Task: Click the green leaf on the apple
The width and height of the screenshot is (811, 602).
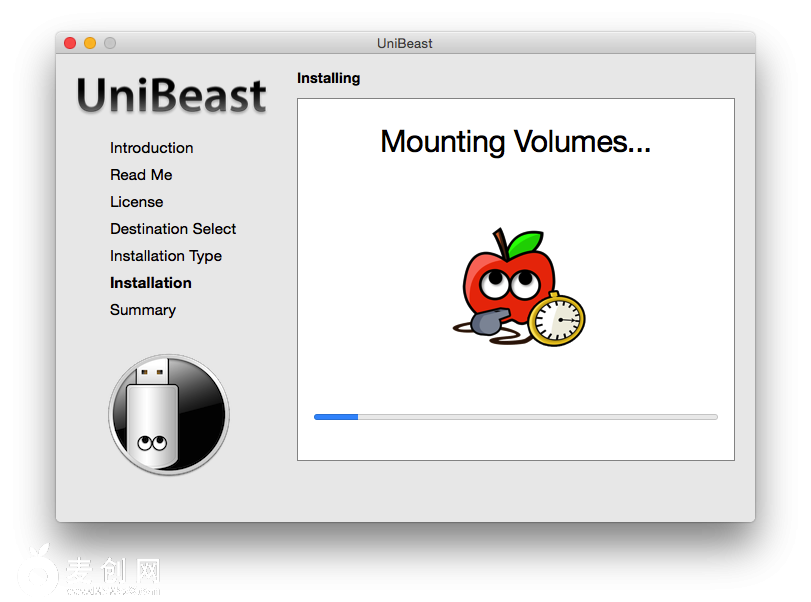Action: pos(524,243)
